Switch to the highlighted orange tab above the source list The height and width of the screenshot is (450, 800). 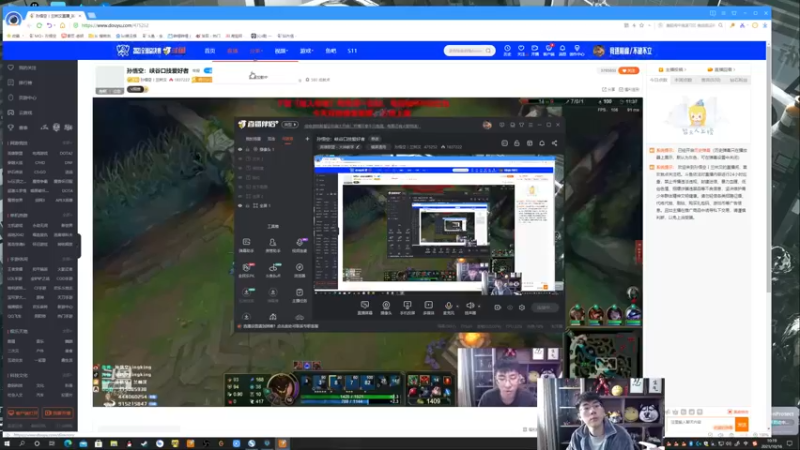(x=288, y=139)
